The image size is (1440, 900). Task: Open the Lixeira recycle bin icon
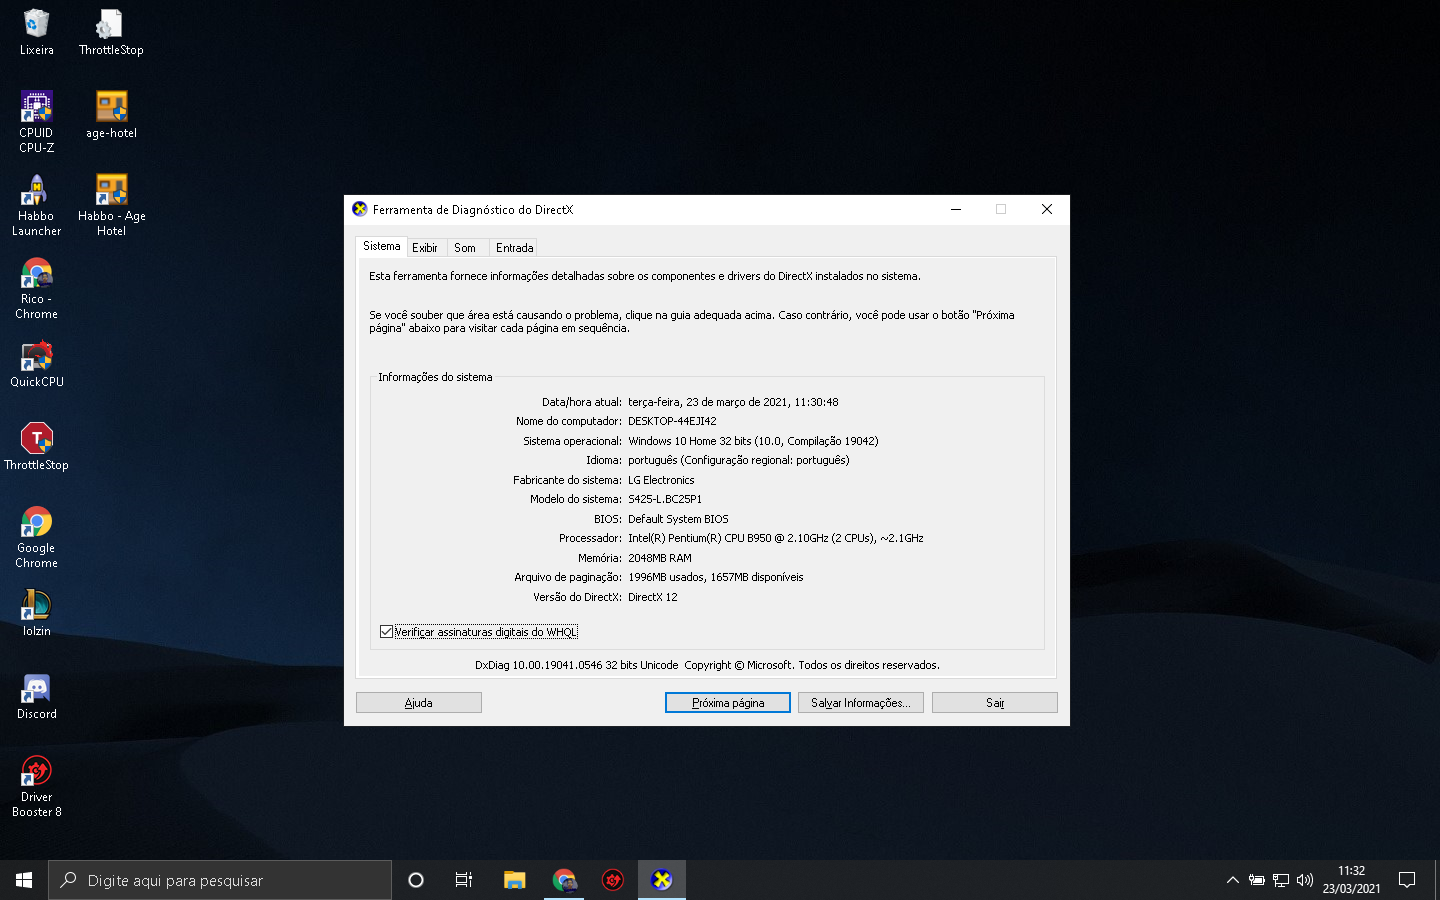point(36,32)
